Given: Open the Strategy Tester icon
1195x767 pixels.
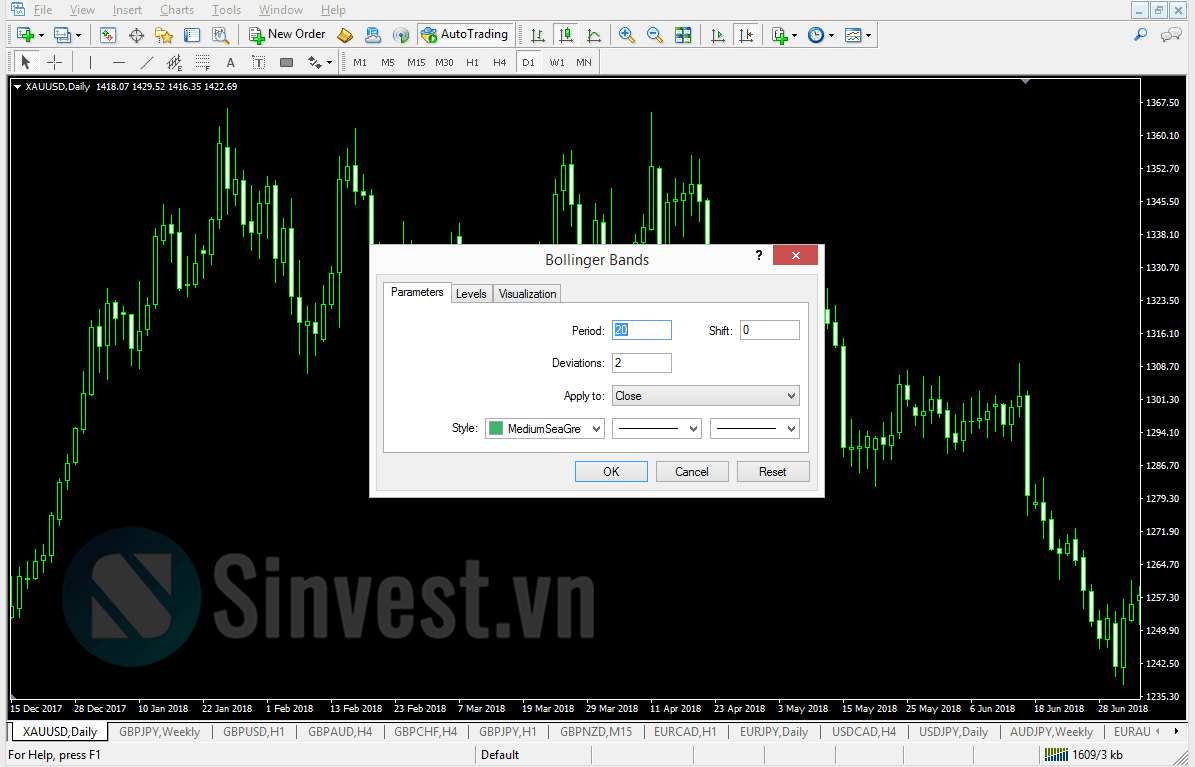Looking at the screenshot, I should click(220, 35).
